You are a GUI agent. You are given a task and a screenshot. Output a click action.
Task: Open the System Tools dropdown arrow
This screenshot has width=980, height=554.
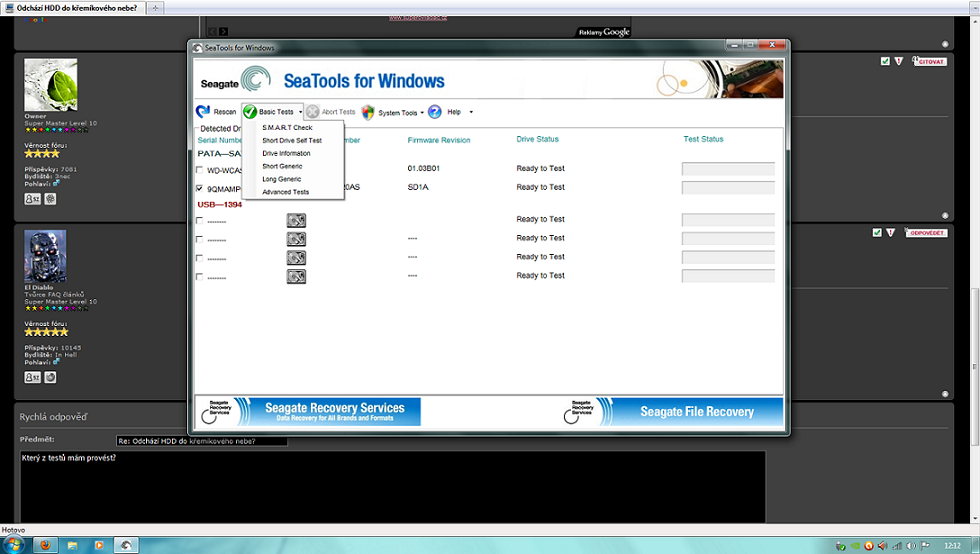click(x=422, y=113)
